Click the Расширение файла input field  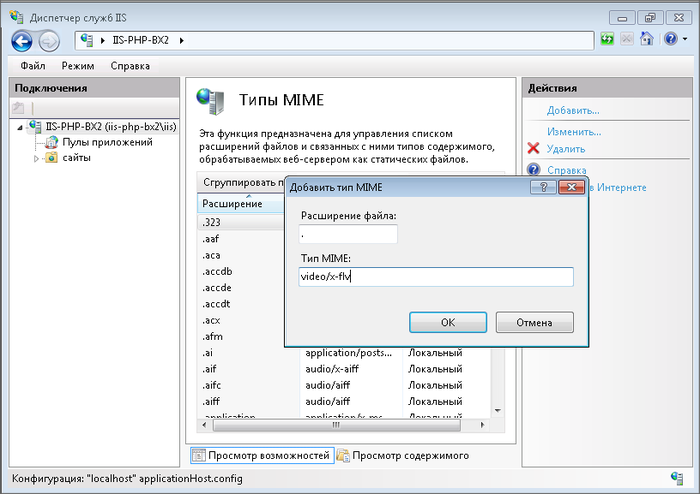tap(348, 234)
